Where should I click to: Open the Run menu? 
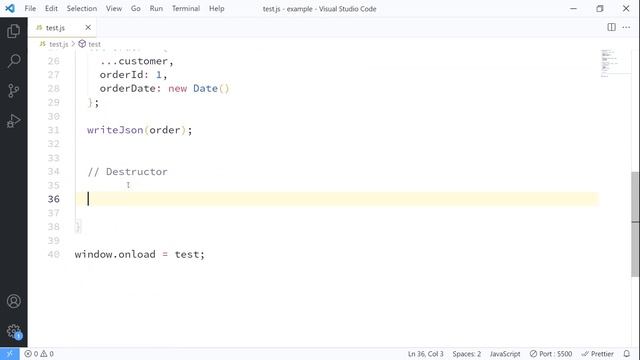(156, 9)
